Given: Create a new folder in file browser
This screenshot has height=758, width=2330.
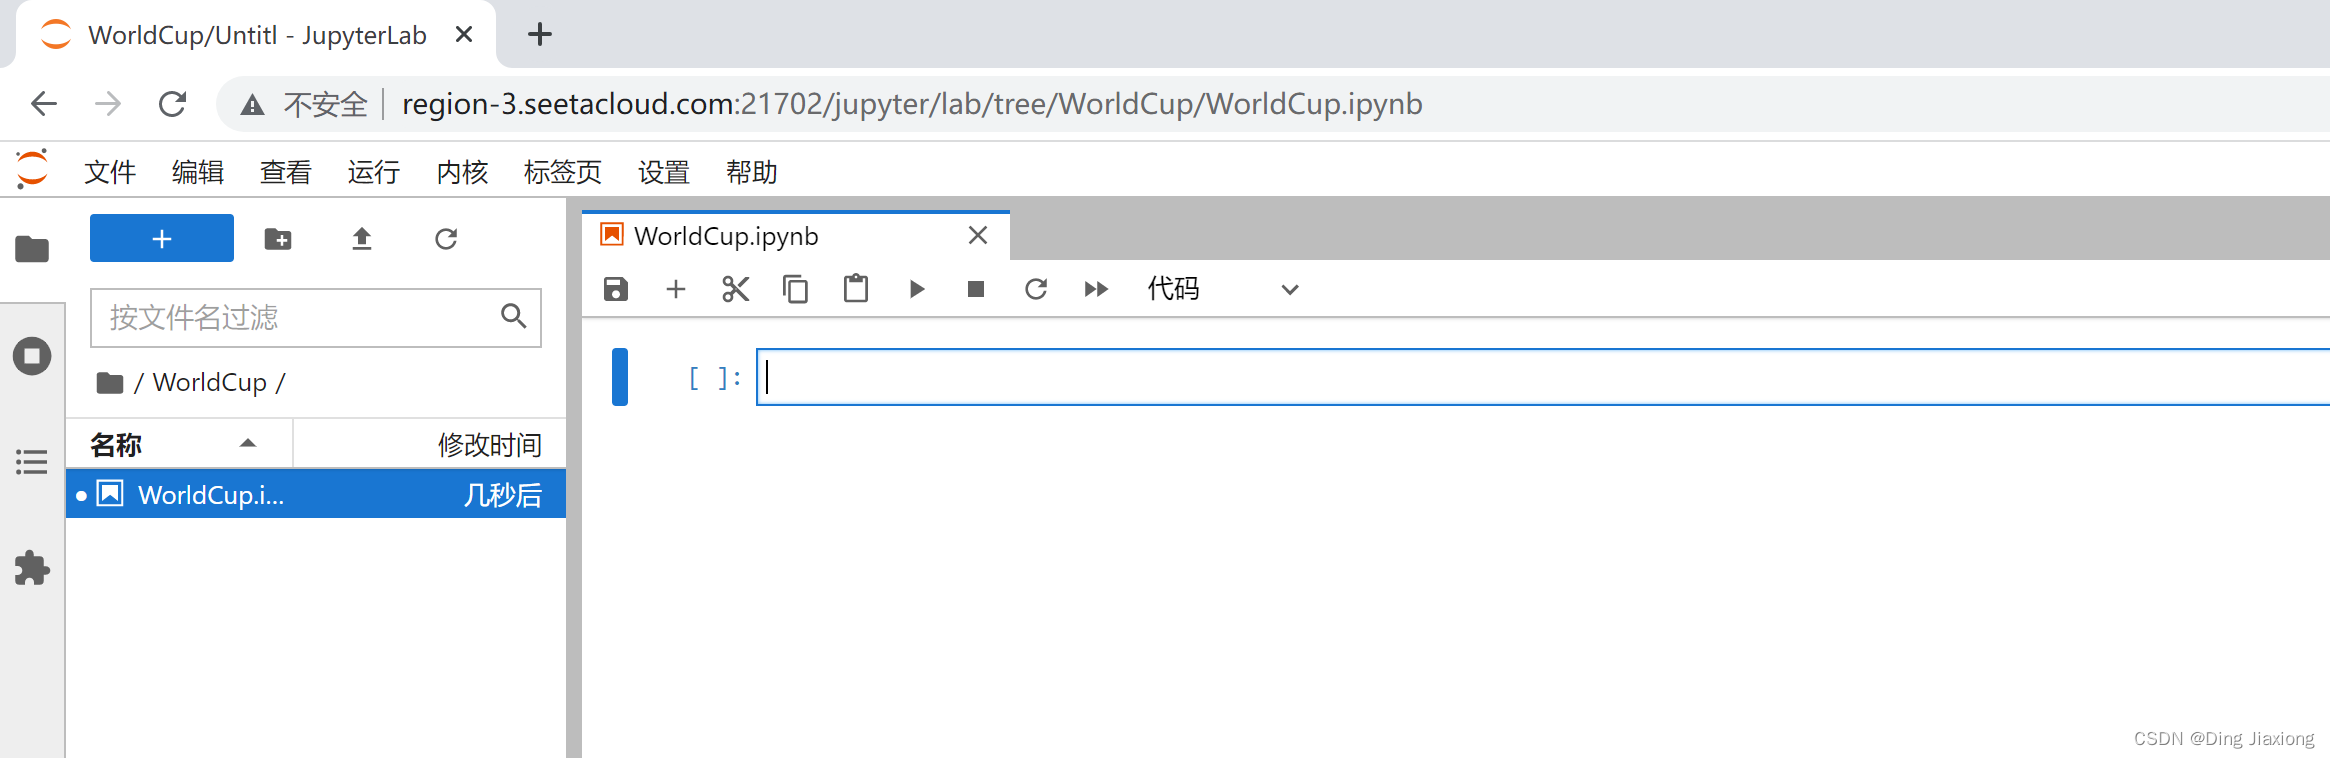Looking at the screenshot, I should 278,239.
